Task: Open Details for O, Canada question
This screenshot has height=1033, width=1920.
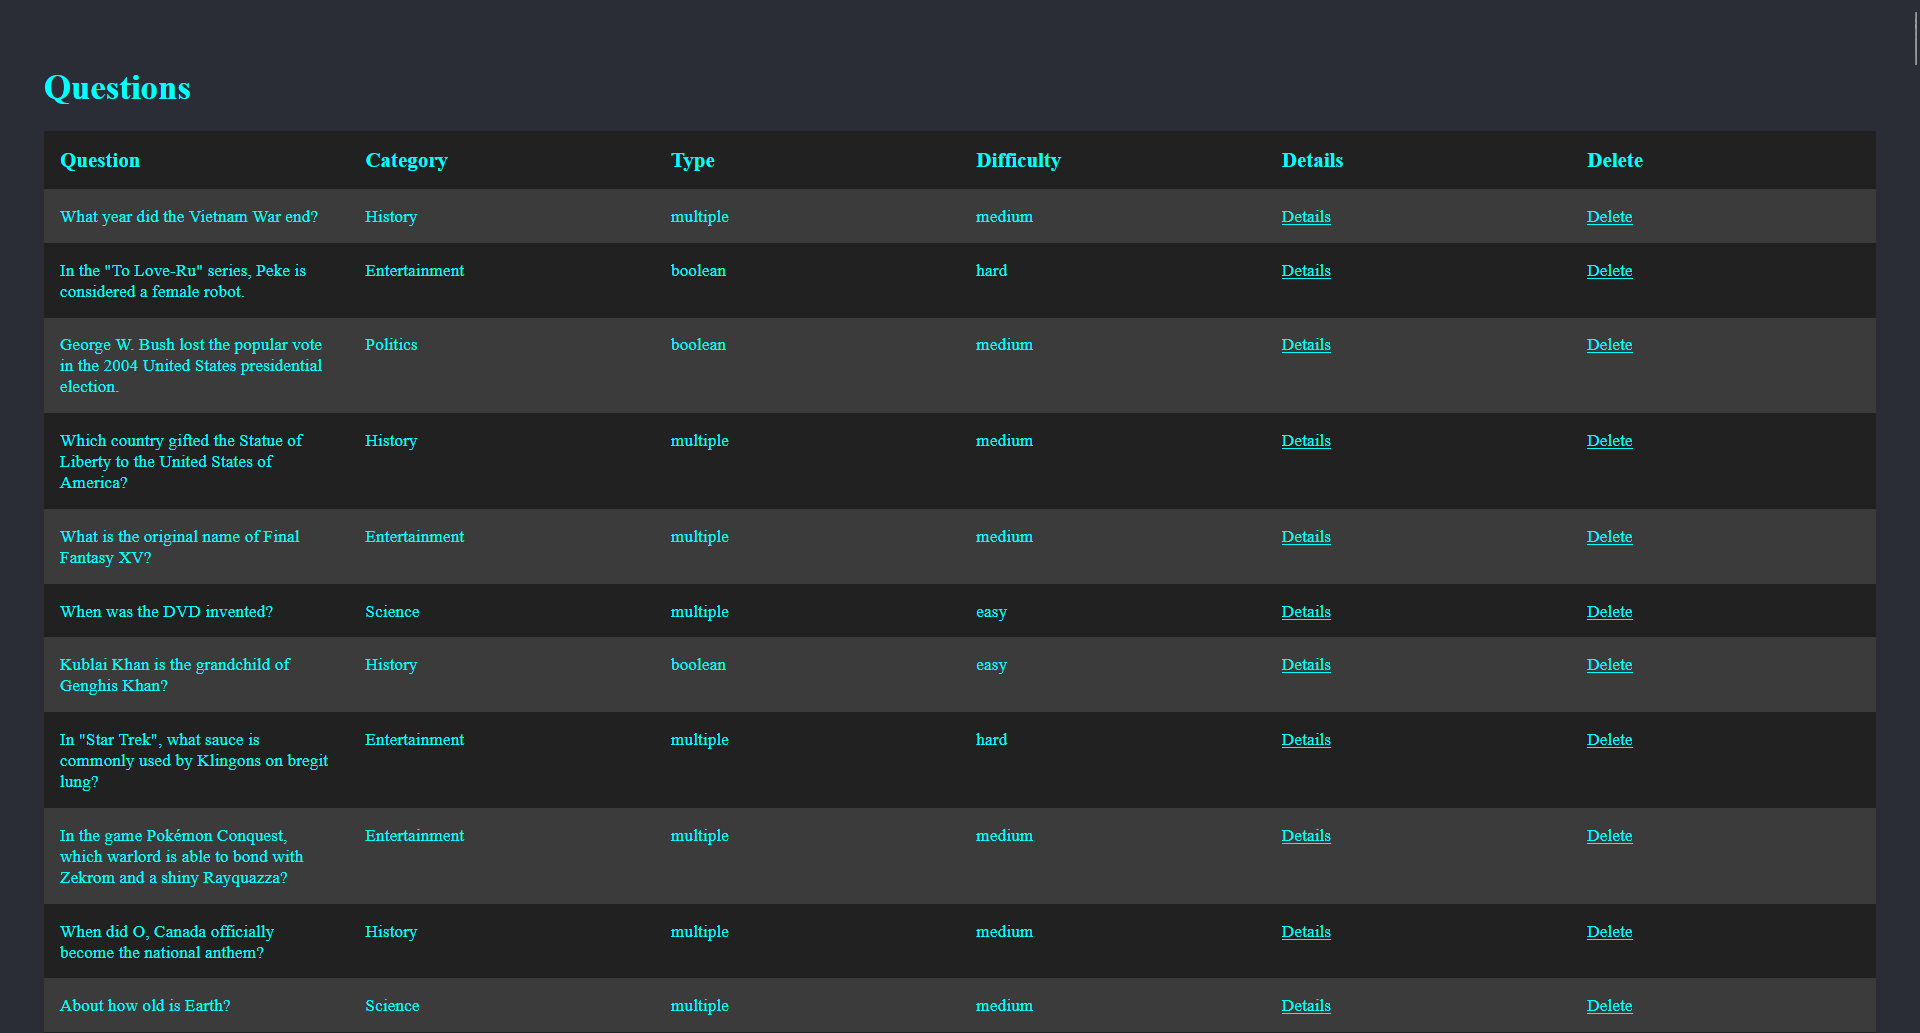Action: [x=1305, y=932]
